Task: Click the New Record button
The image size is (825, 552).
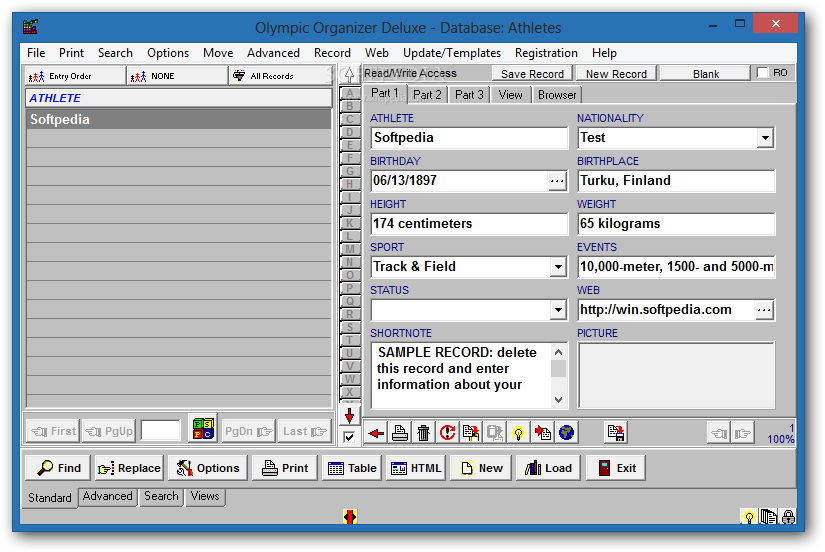Action: (x=616, y=74)
